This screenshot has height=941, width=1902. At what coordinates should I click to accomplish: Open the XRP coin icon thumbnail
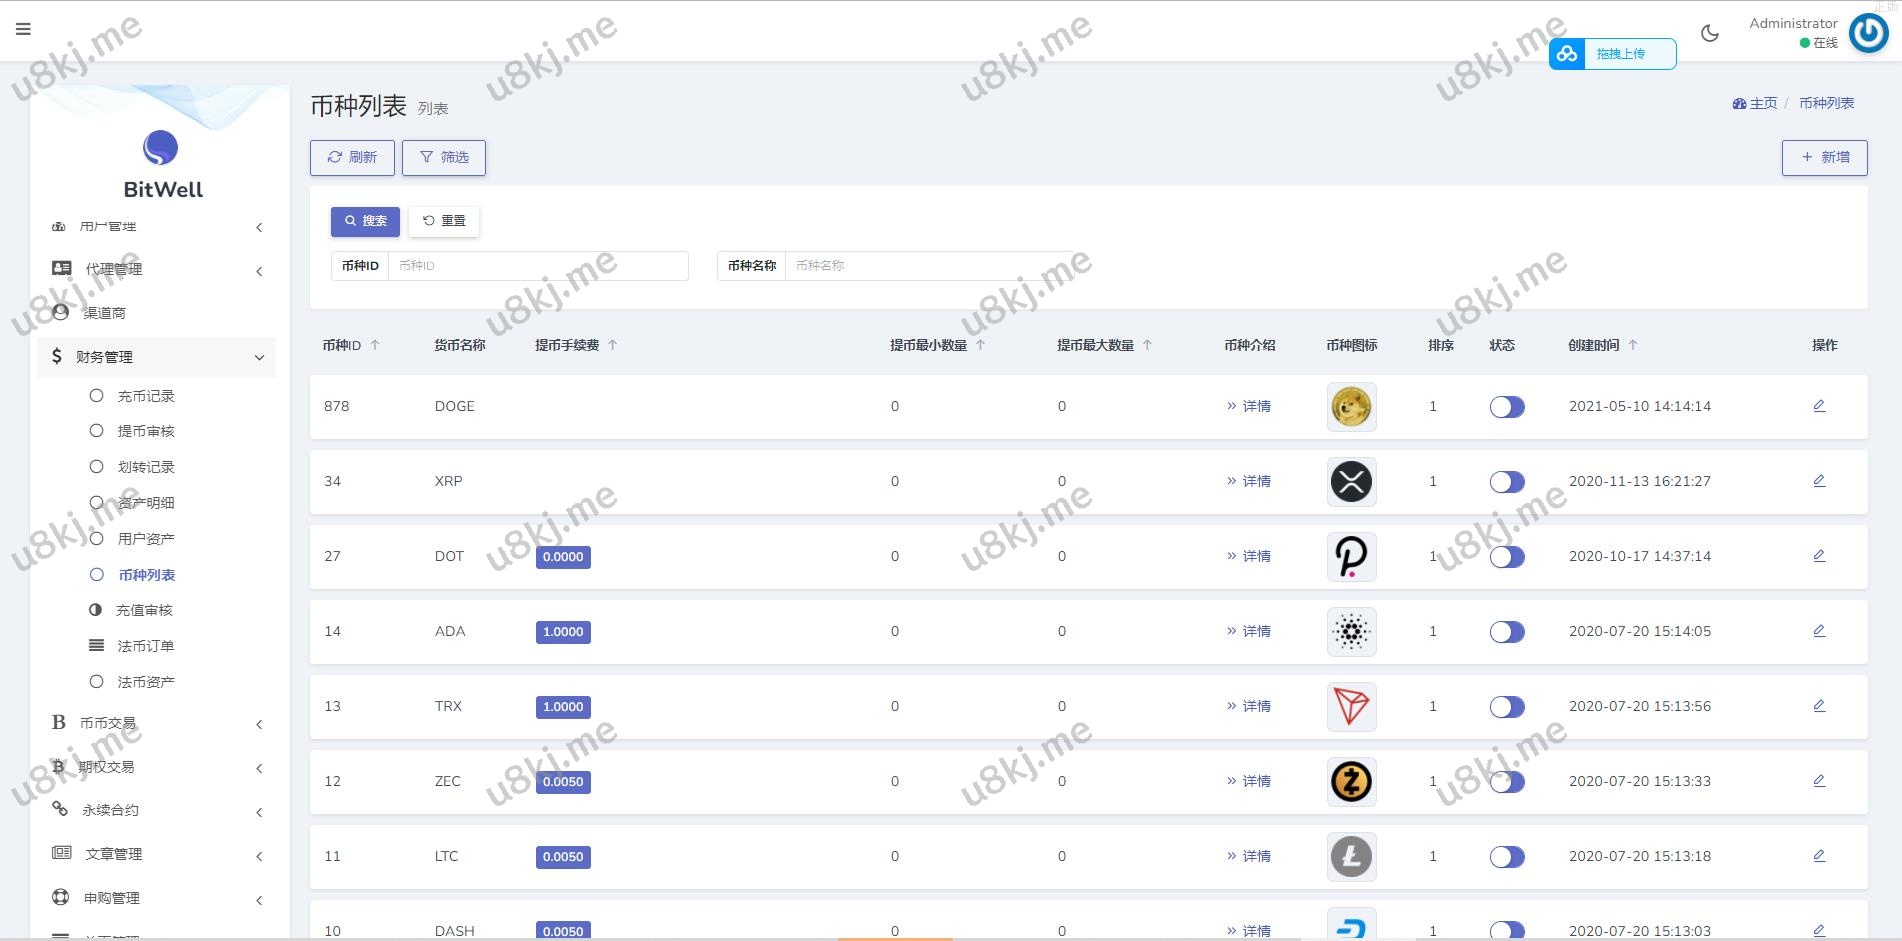coord(1351,482)
